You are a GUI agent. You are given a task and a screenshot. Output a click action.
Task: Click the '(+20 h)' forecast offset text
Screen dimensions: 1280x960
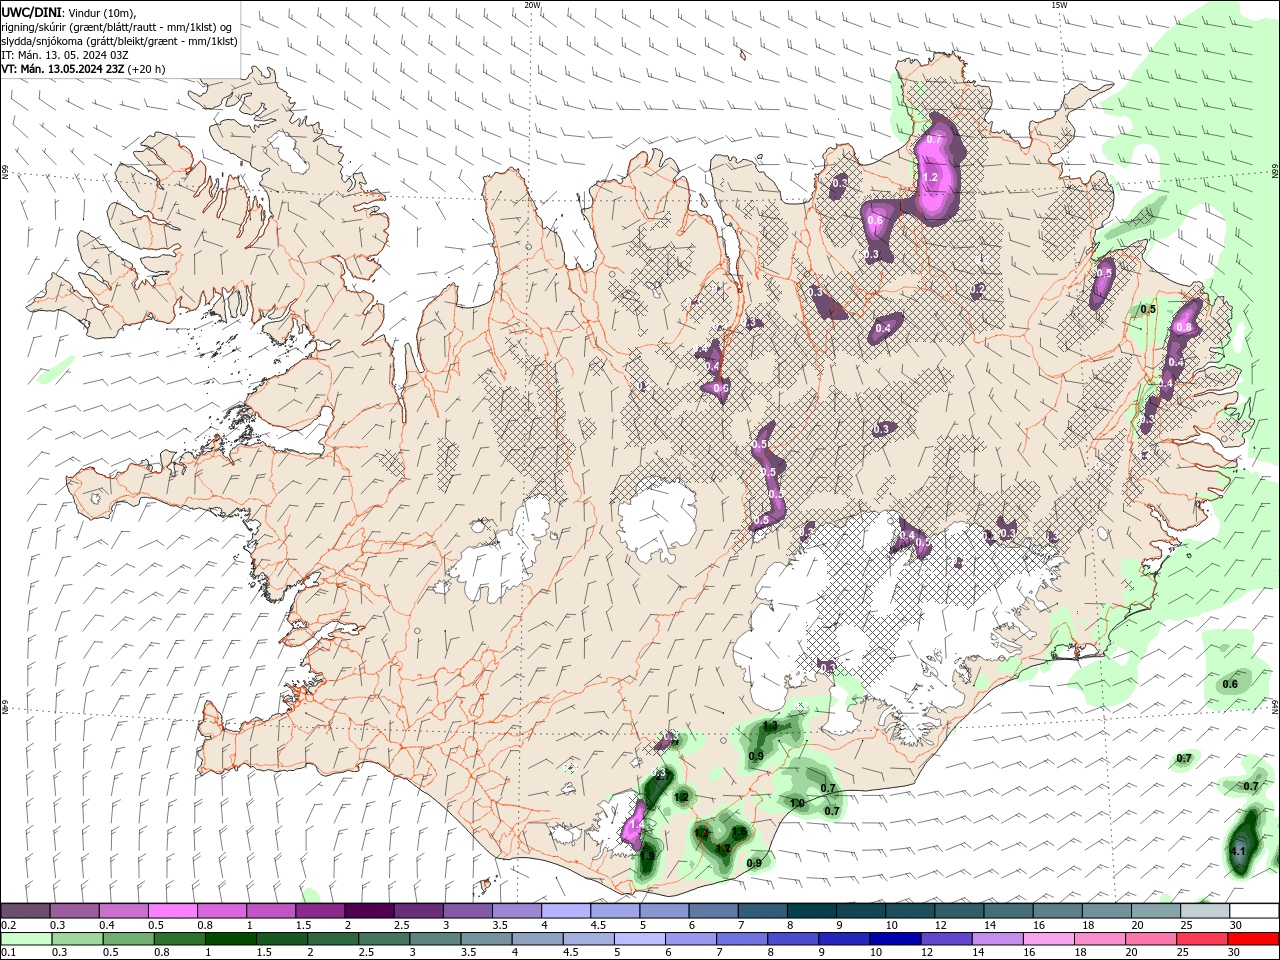[147, 69]
